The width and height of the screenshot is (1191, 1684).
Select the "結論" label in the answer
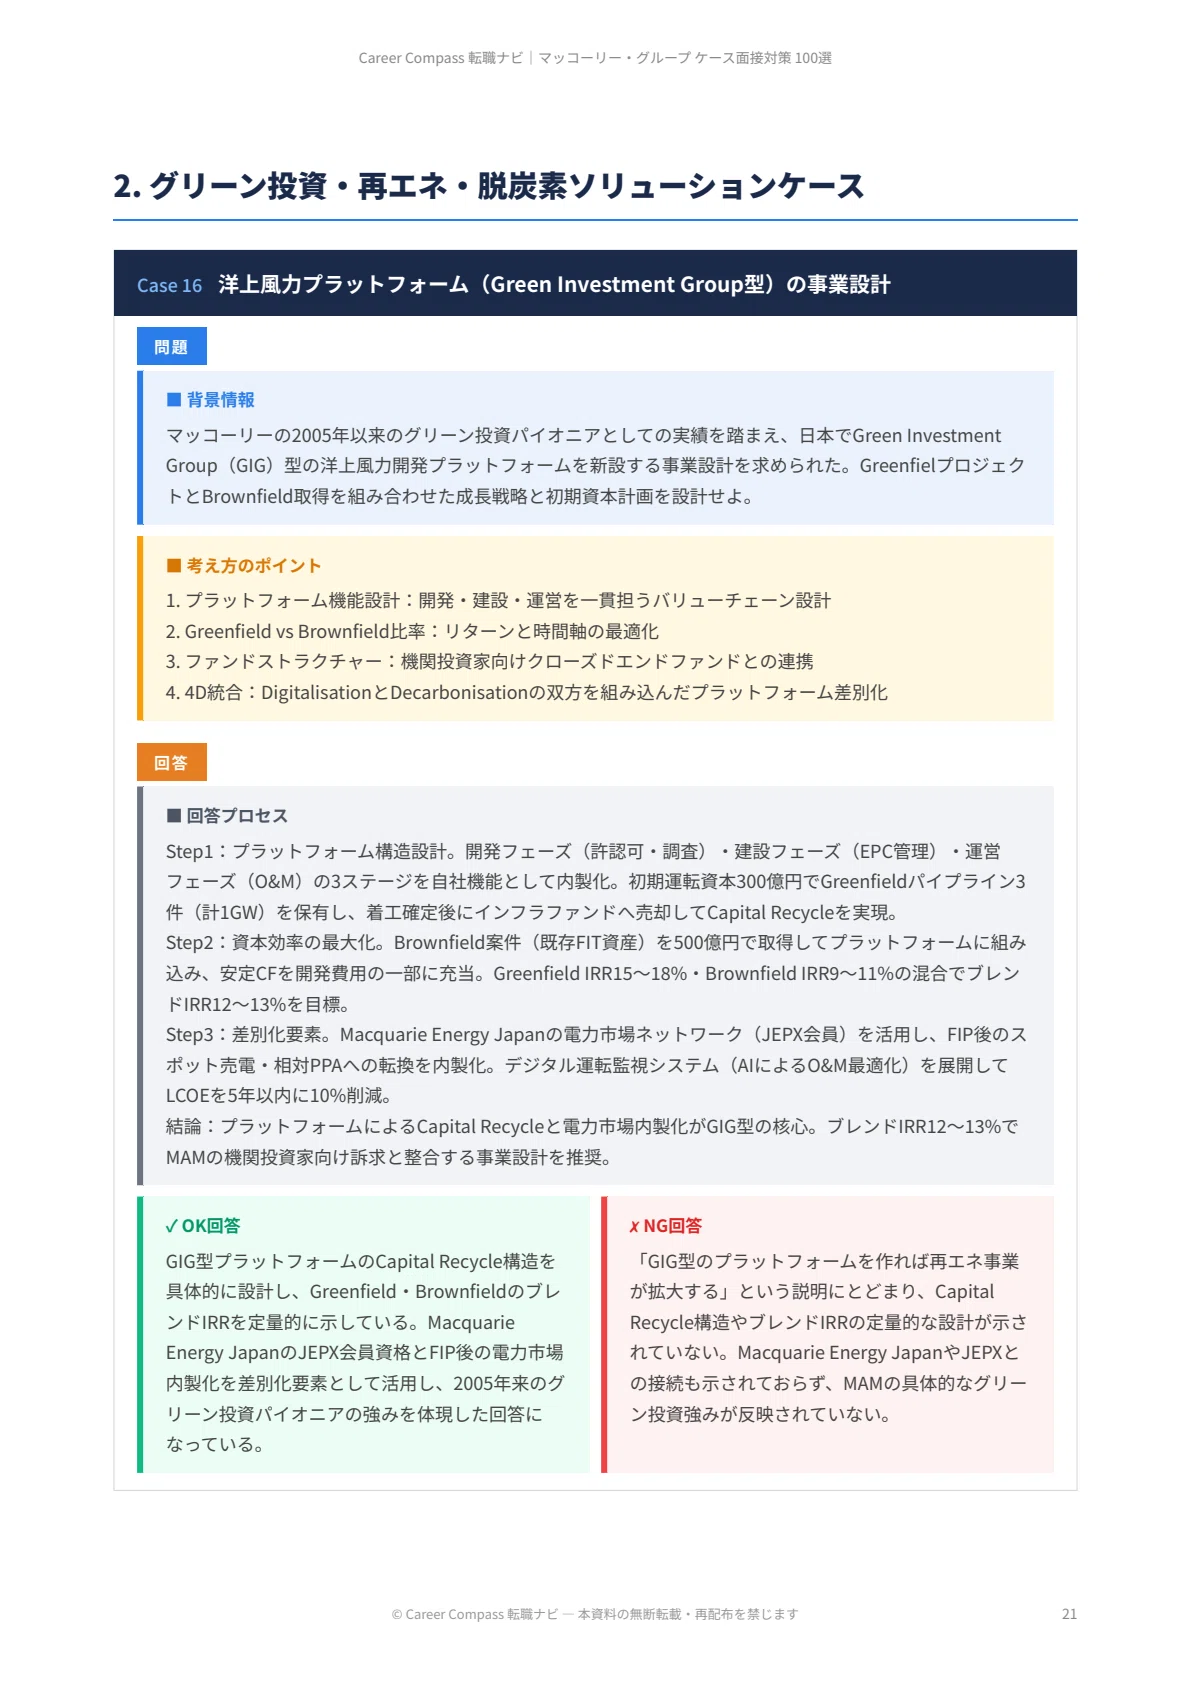tap(184, 1126)
